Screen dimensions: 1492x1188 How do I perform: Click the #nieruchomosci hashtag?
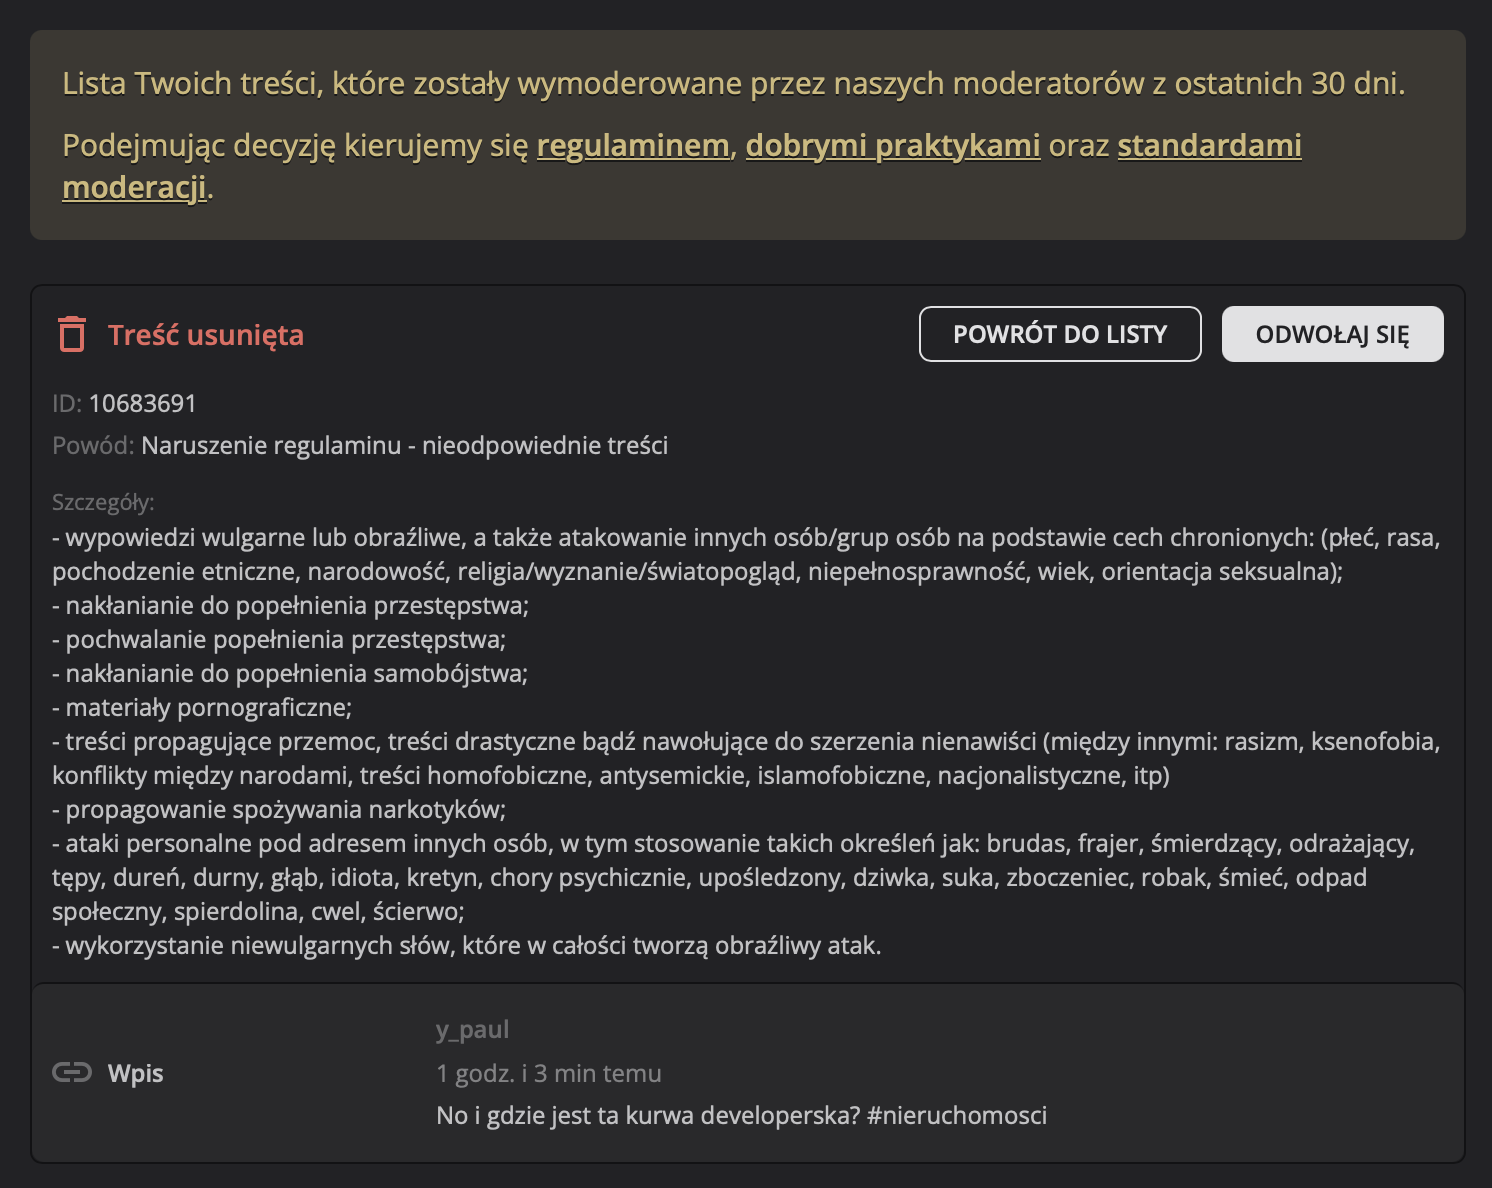click(957, 1115)
